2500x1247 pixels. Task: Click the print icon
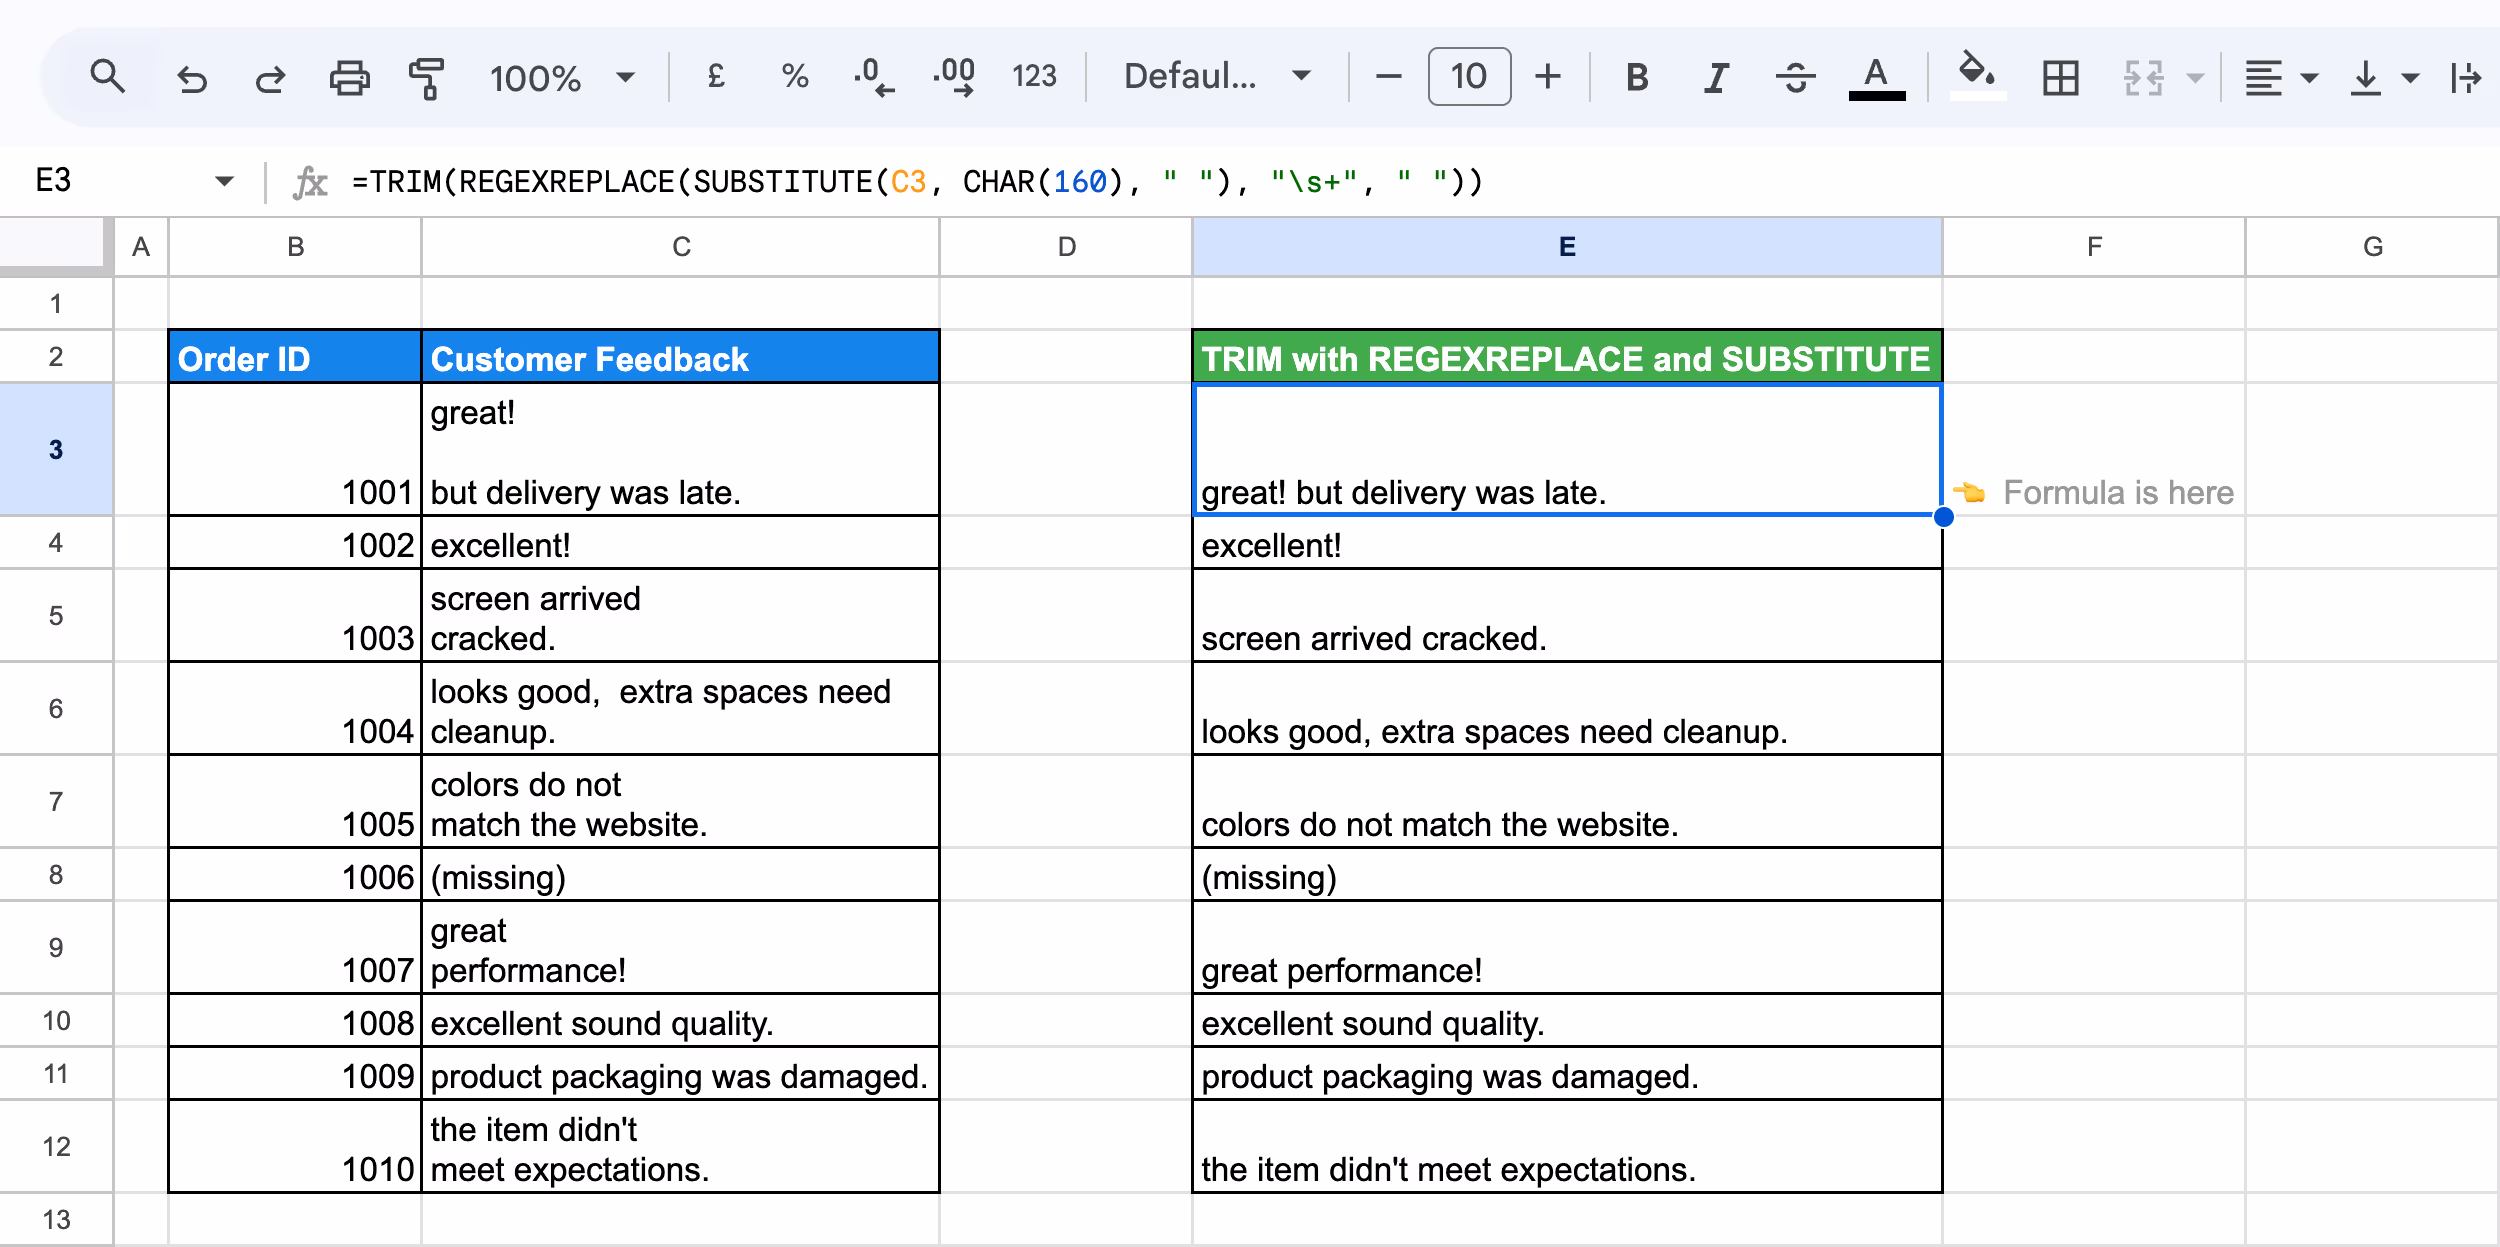(x=349, y=77)
